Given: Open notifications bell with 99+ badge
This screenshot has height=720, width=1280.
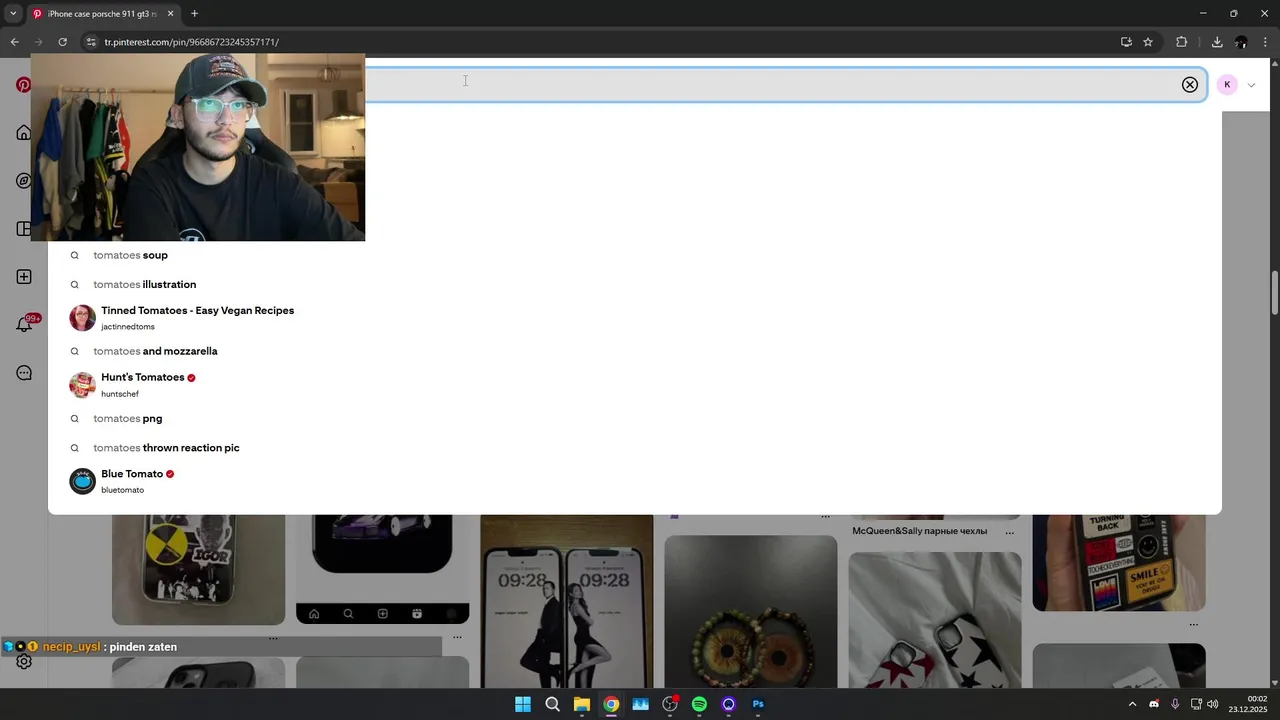Looking at the screenshot, I should tap(24, 325).
